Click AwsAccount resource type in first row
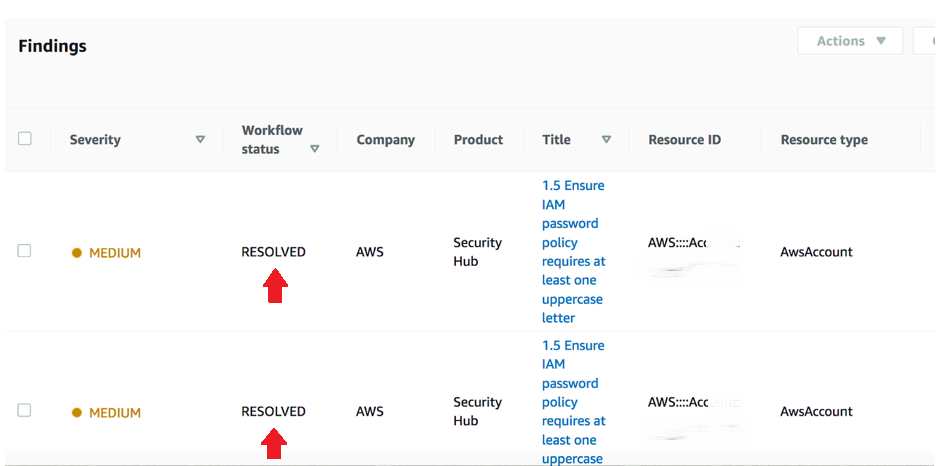939x466 pixels. pyautogui.click(x=816, y=252)
